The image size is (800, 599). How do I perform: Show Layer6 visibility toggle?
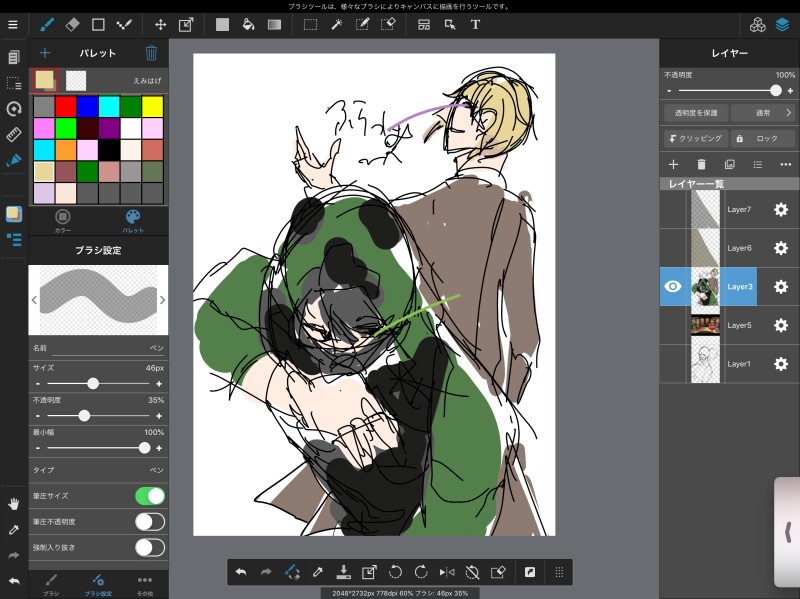click(672, 248)
